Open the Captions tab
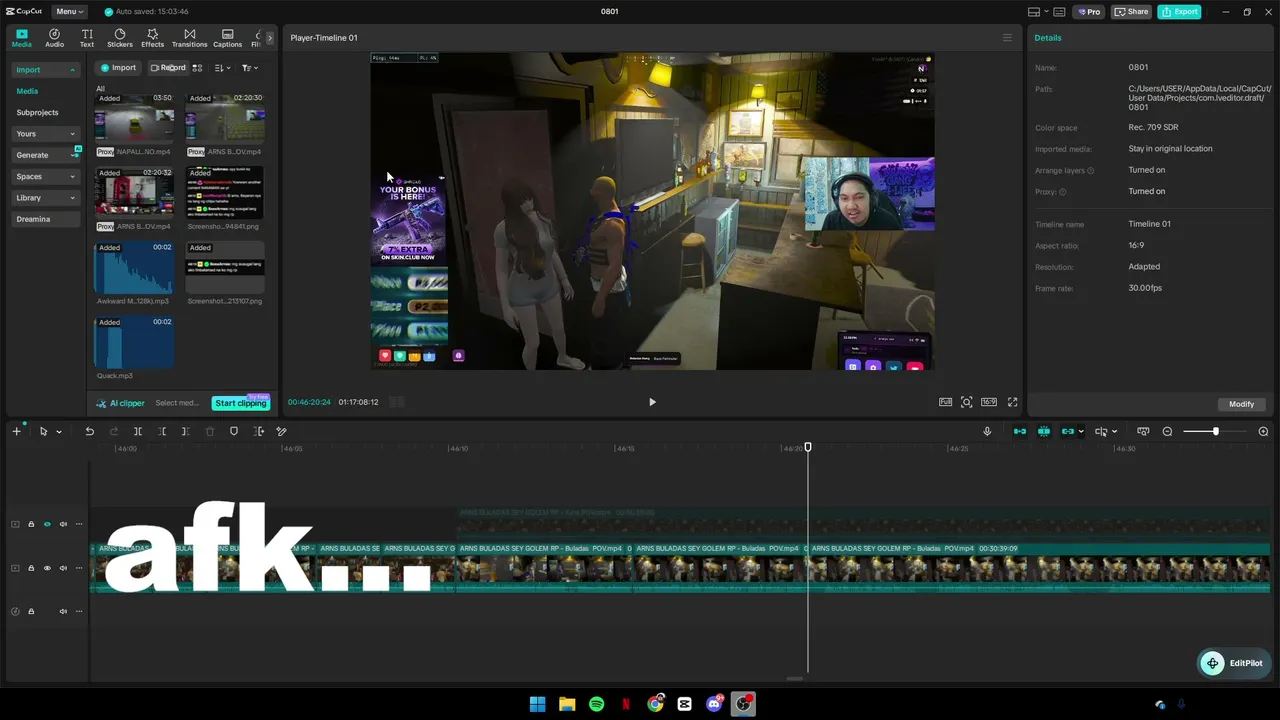Screen dimensions: 1280x720 [227, 38]
